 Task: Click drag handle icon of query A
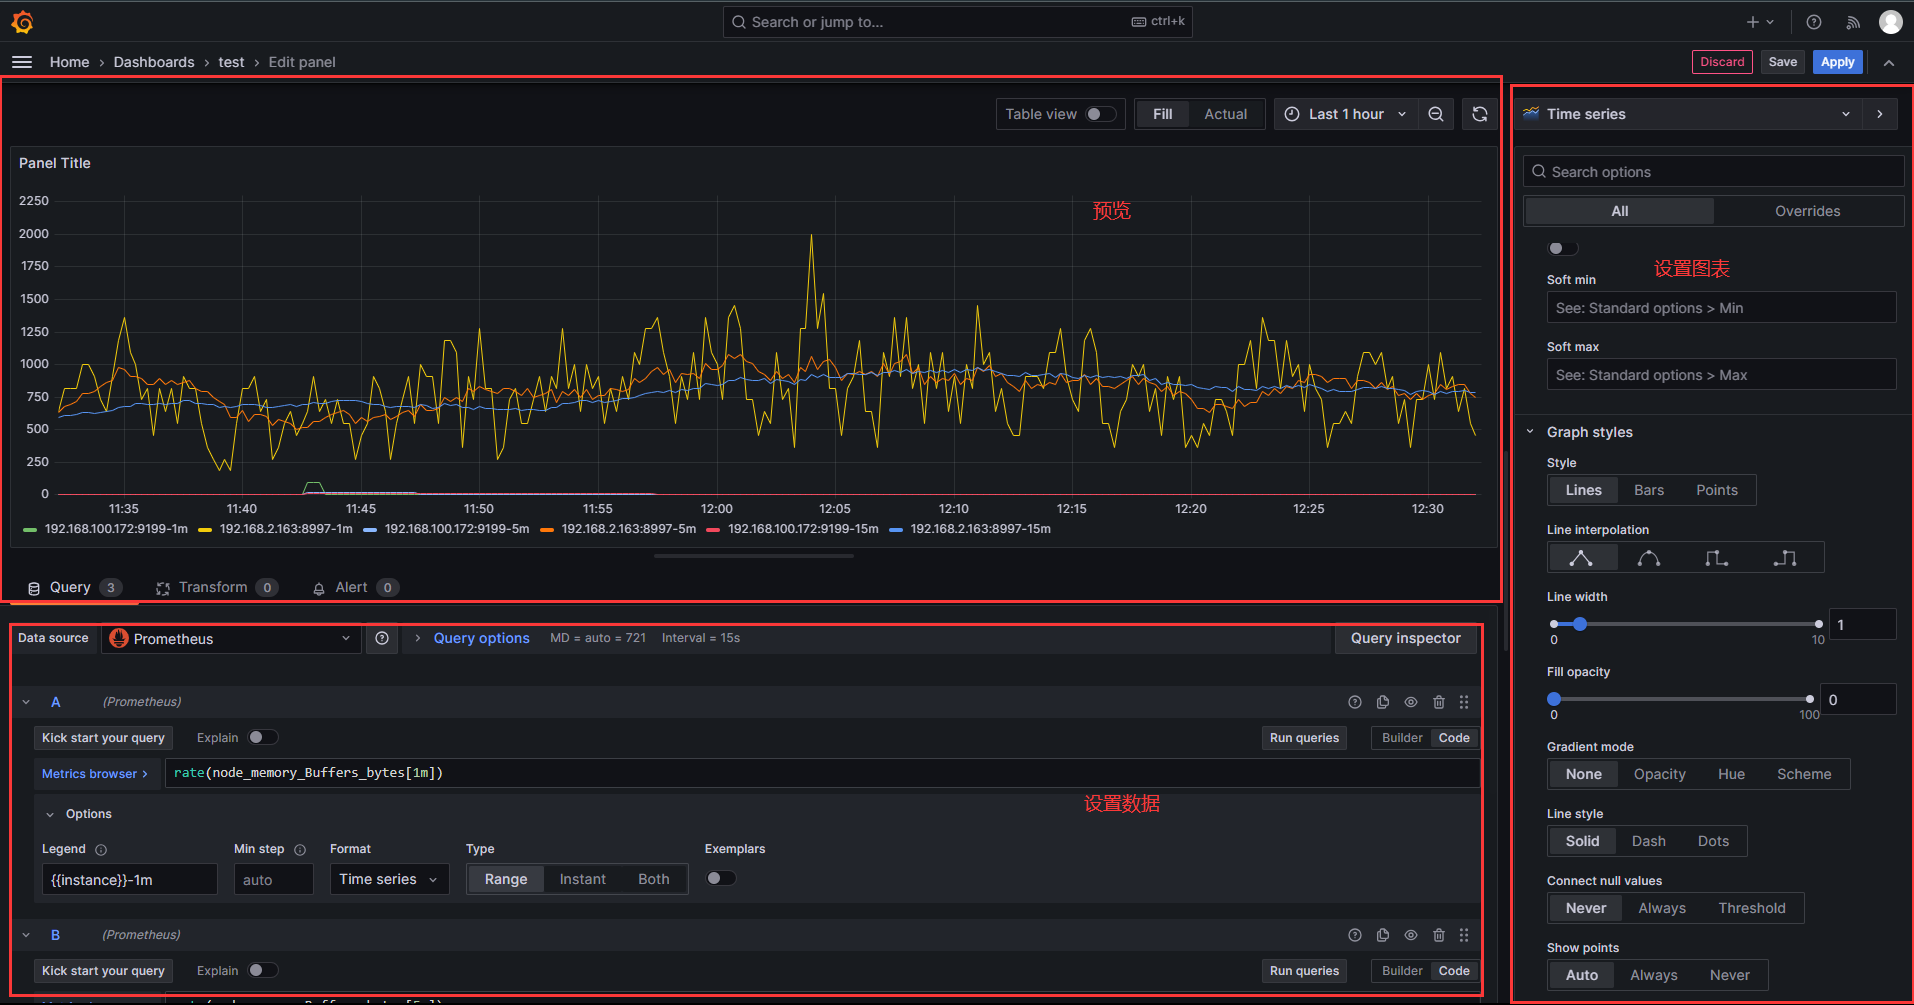[x=1464, y=702]
